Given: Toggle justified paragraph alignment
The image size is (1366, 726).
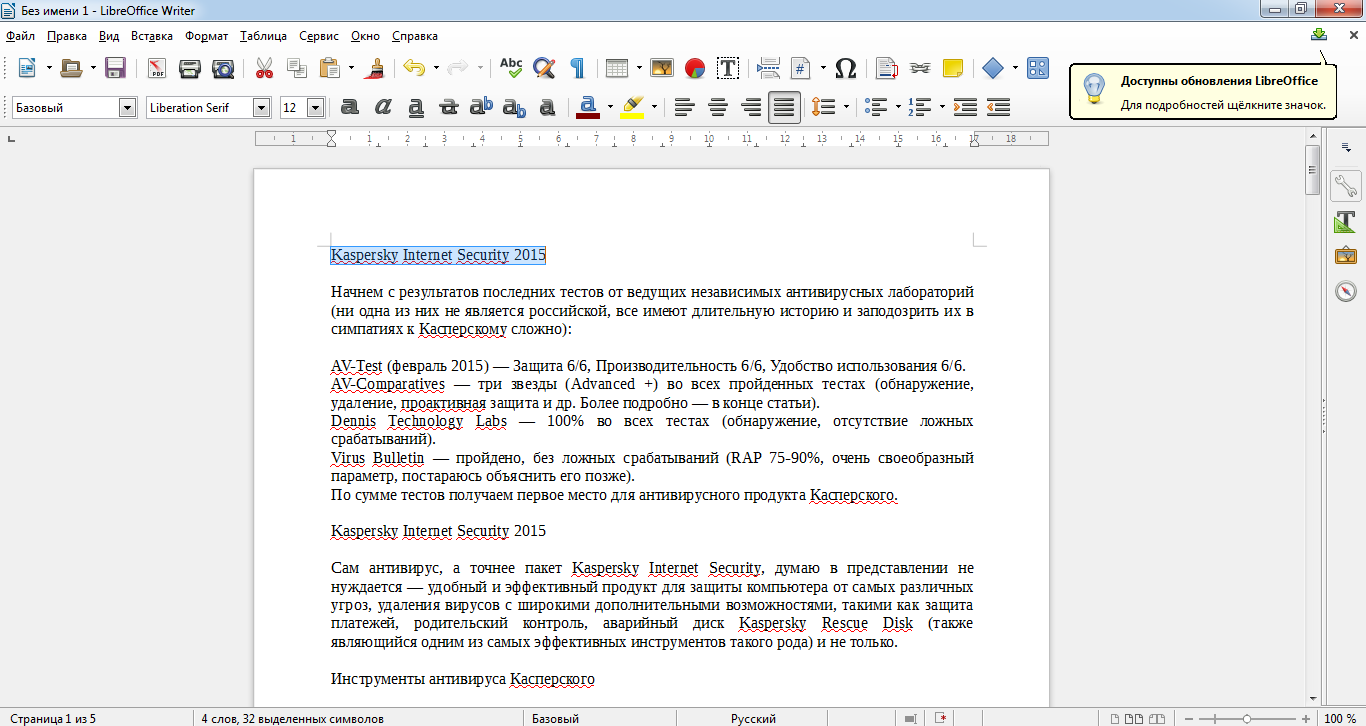Looking at the screenshot, I should pos(785,107).
